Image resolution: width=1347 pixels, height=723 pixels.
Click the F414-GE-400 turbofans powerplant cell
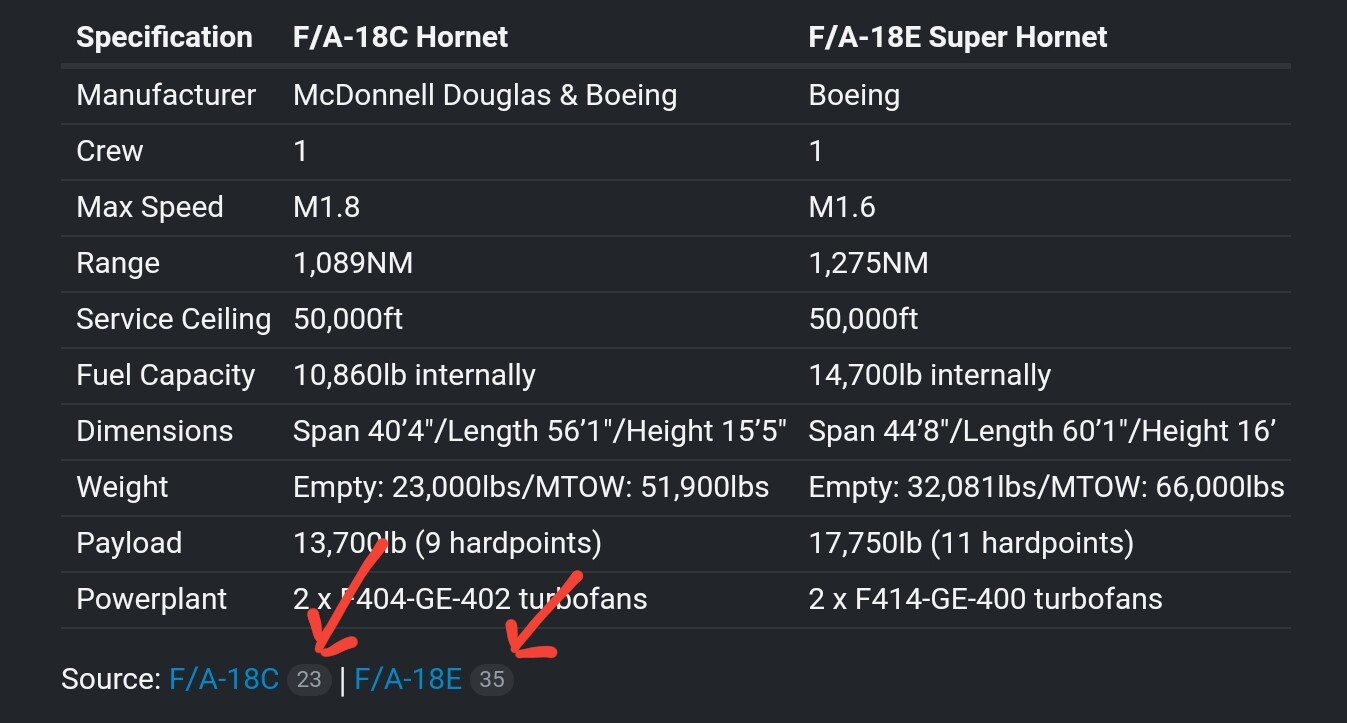pyautogui.click(x=985, y=599)
